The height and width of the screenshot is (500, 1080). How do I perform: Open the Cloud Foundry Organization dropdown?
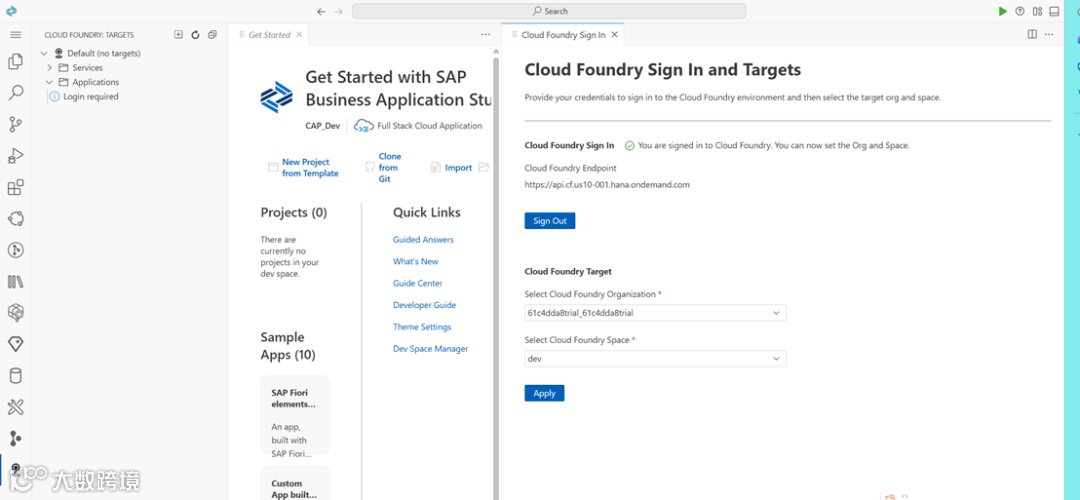tap(655, 313)
